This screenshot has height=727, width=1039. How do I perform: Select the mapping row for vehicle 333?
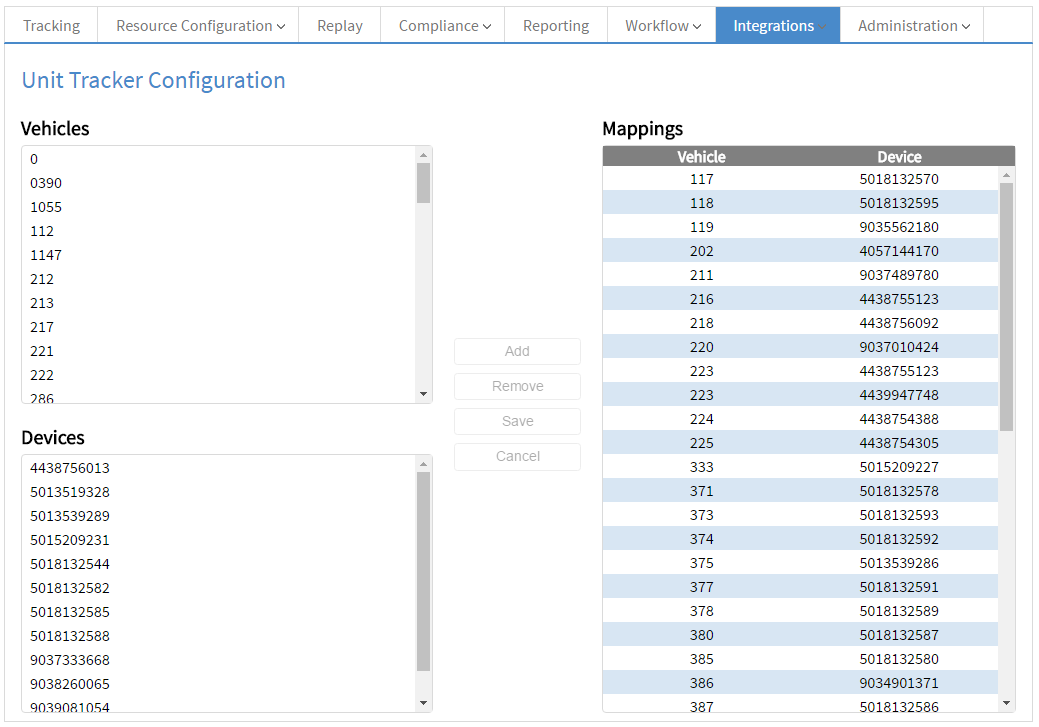(800, 467)
